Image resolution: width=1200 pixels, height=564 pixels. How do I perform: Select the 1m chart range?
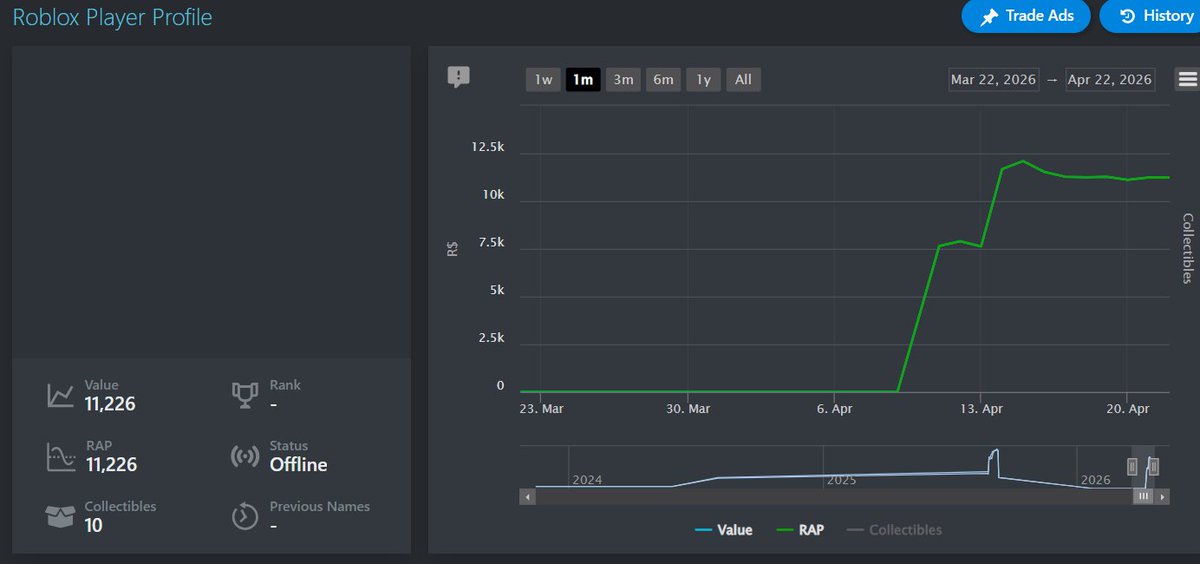(583, 79)
